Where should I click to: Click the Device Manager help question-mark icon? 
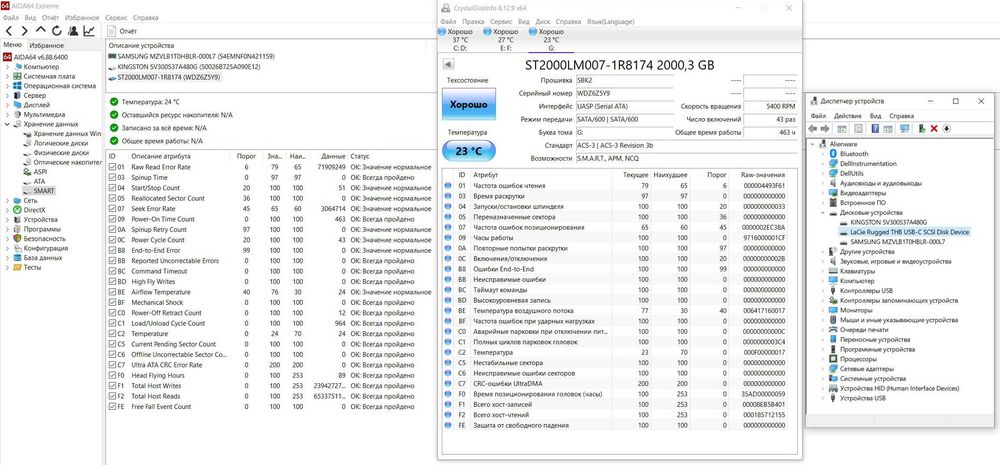pyautogui.click(x=875, y=129)
